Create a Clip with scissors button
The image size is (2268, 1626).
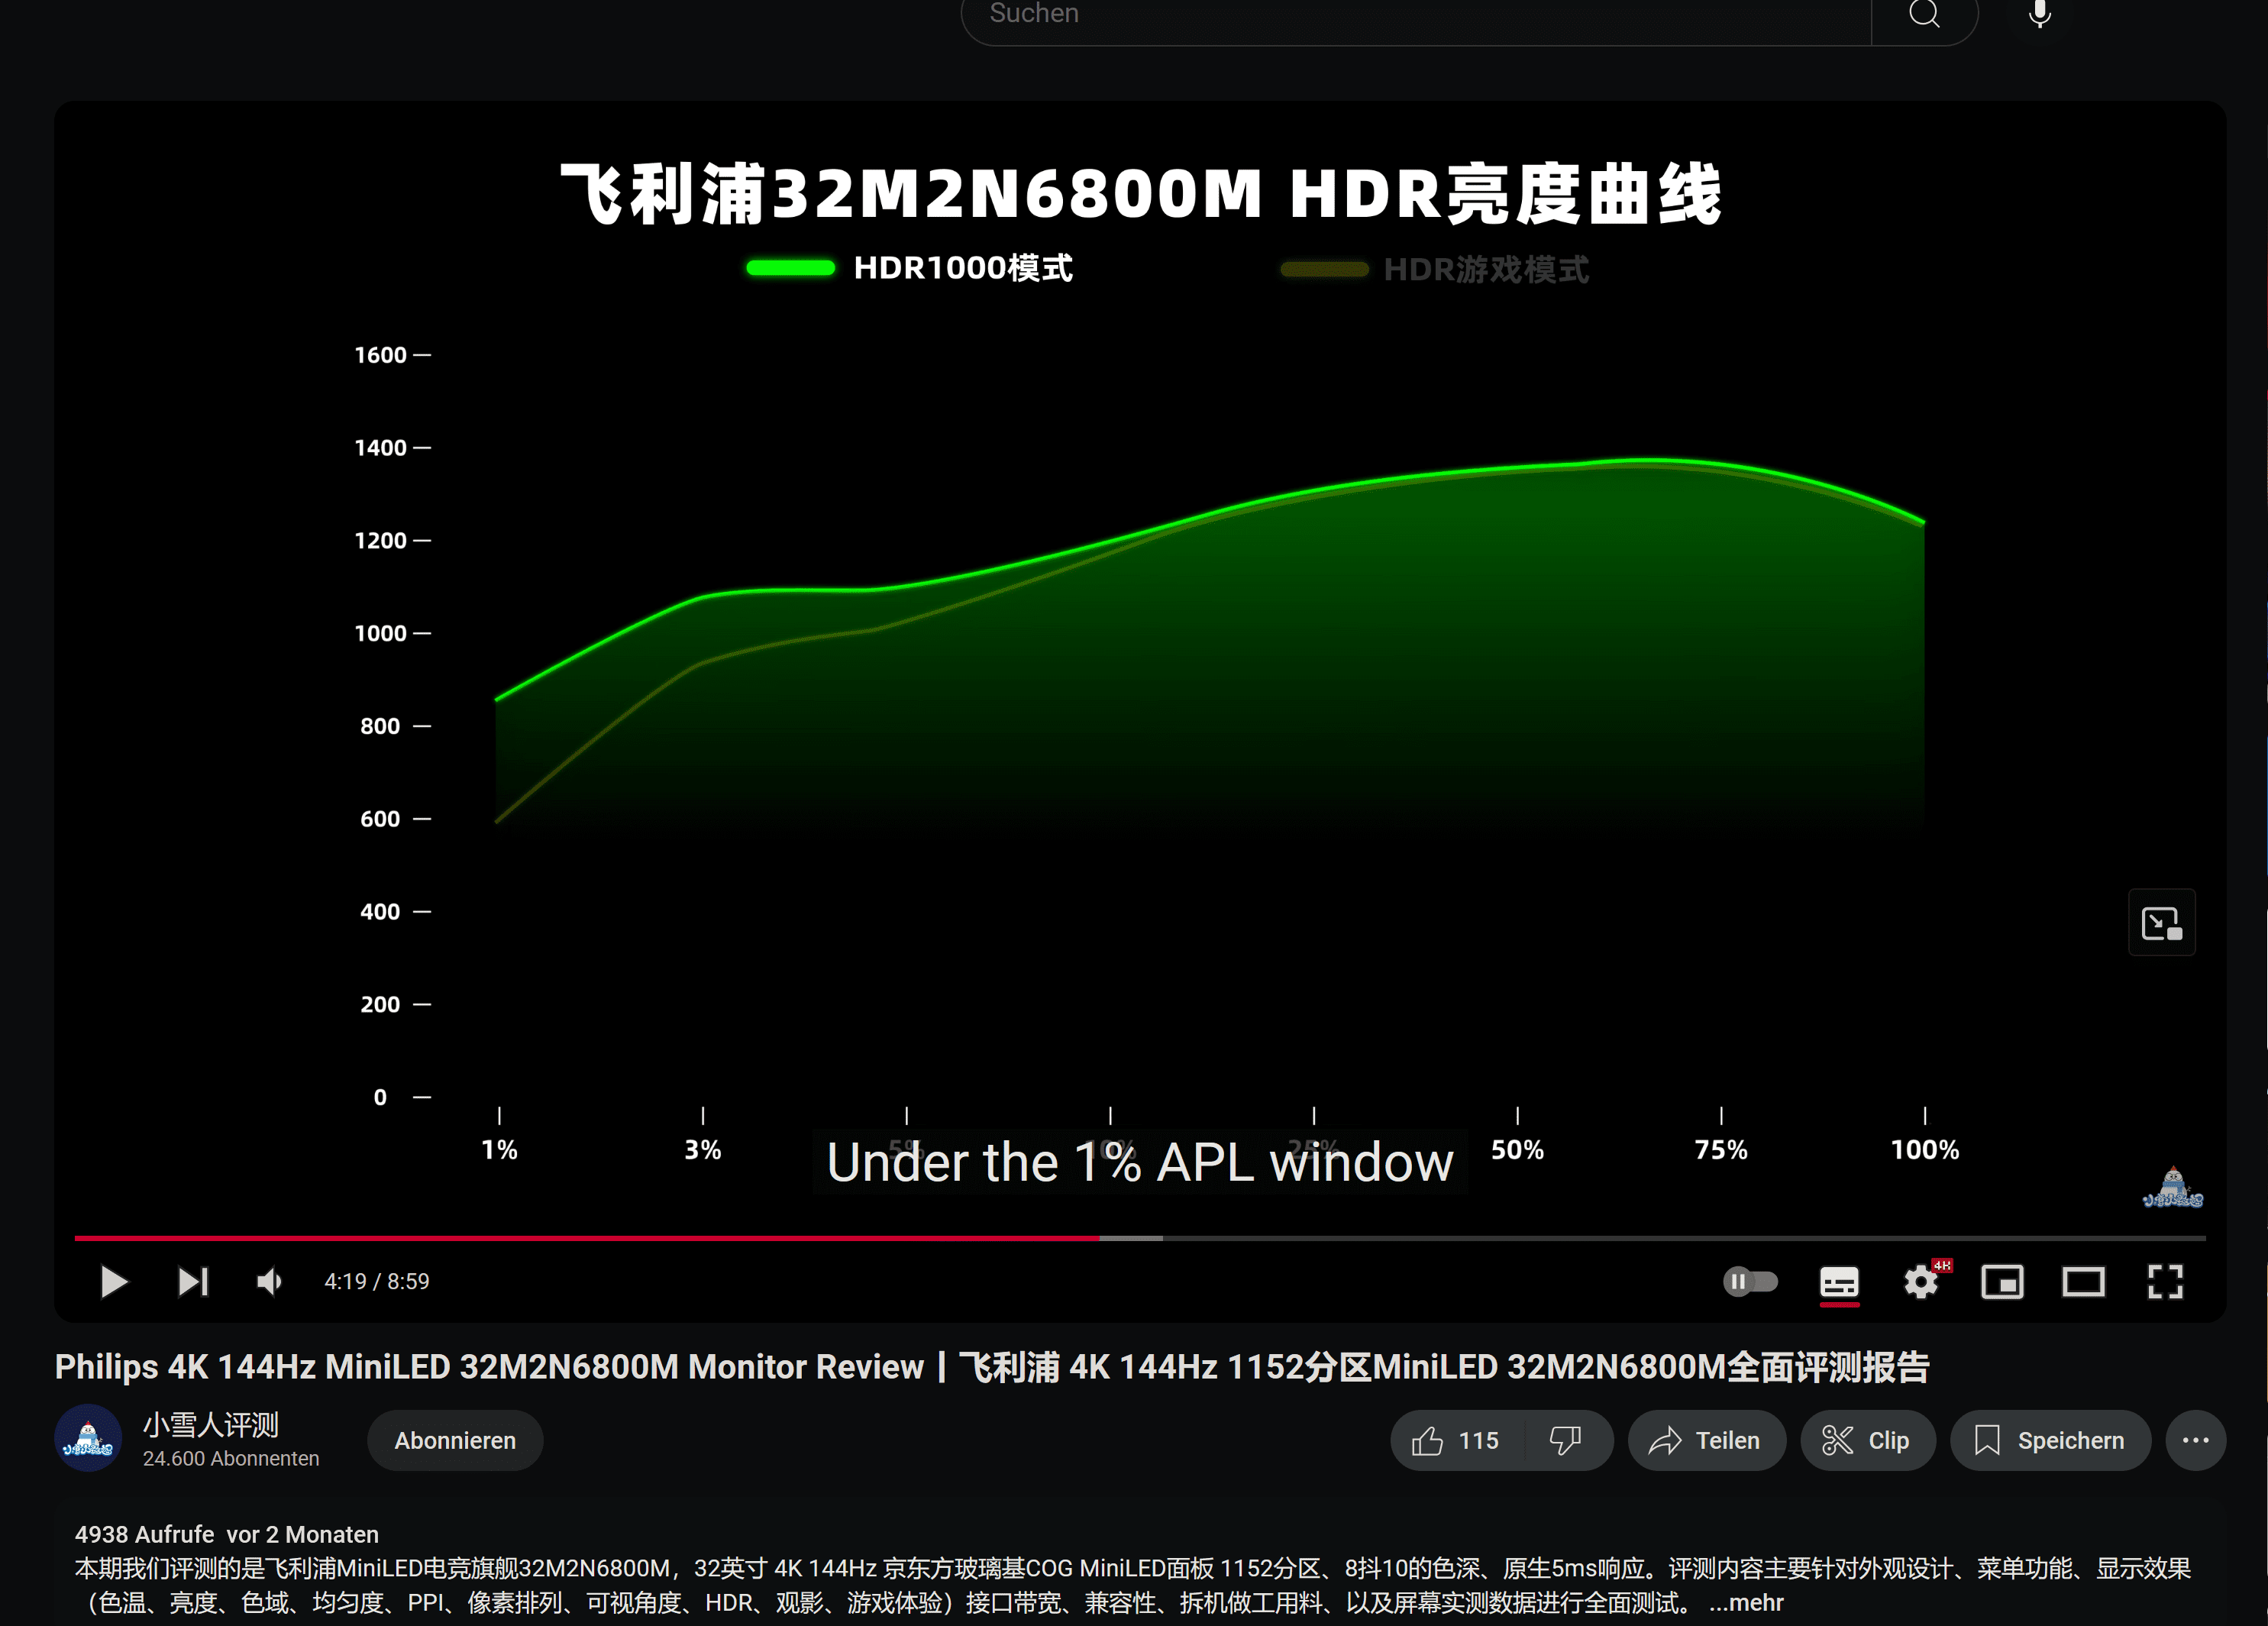[x=1867, y=1440]
